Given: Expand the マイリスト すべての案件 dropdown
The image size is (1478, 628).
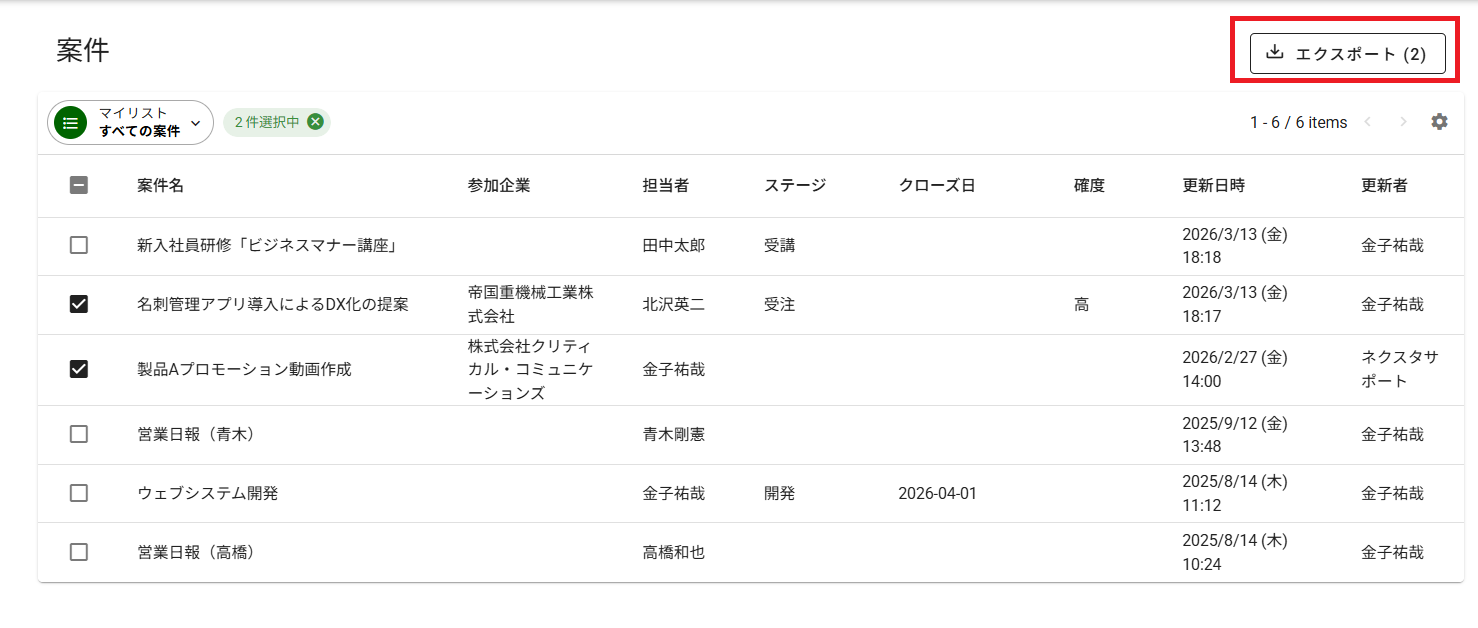Looking at the screenshot, I should pos(195,123).
